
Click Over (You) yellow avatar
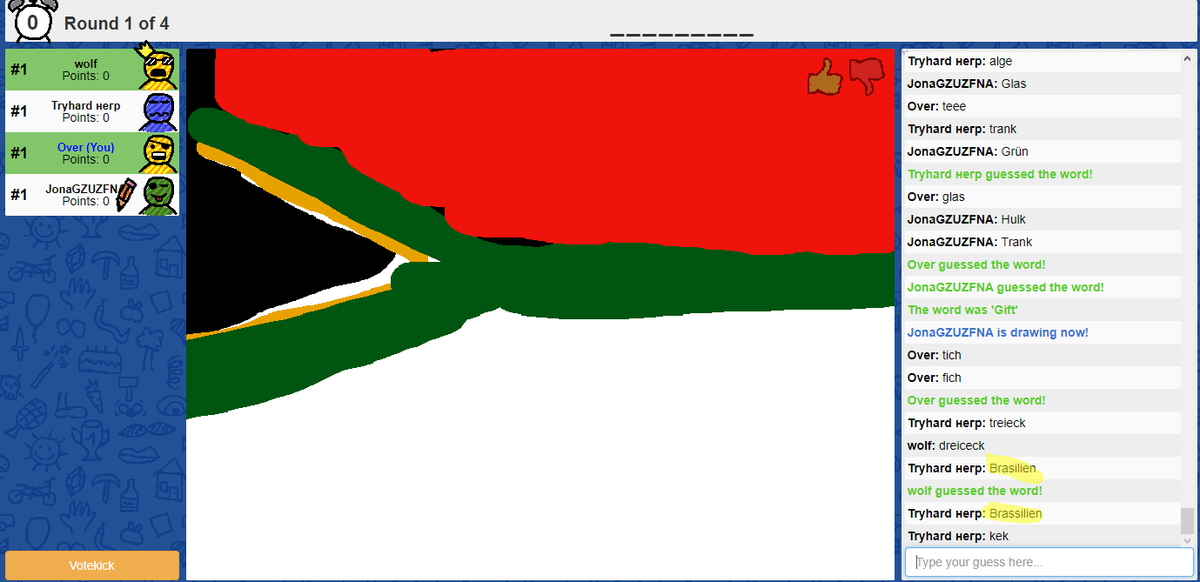[x=158, y=153]
